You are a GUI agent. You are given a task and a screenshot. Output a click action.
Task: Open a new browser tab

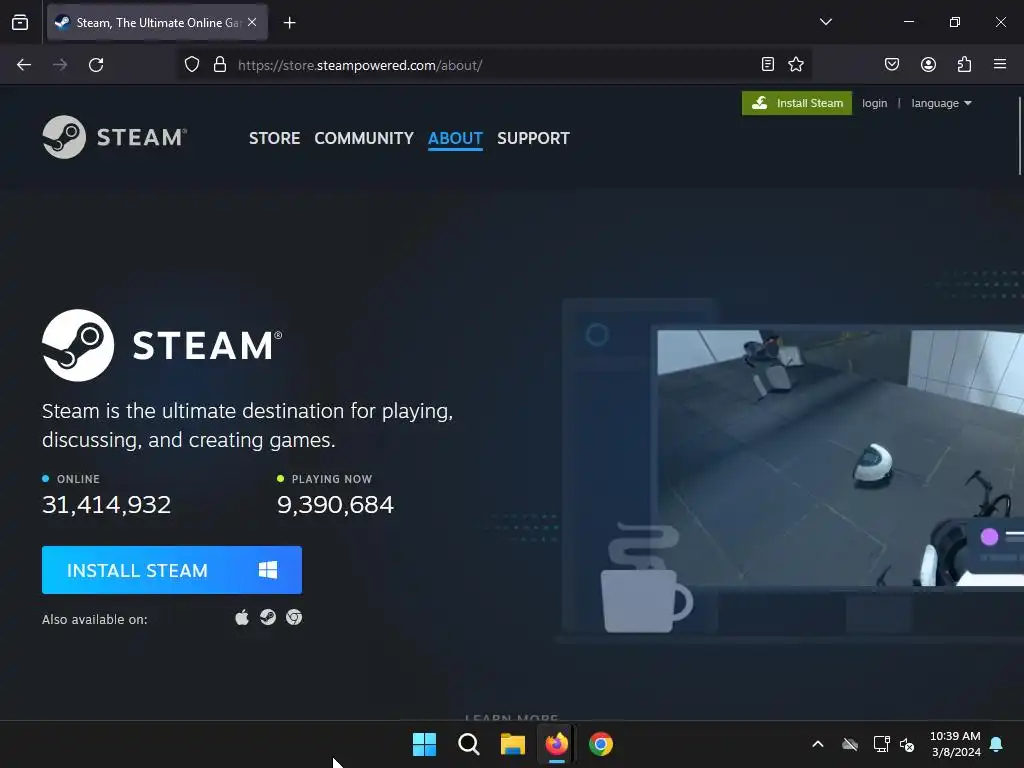[289, 23]
